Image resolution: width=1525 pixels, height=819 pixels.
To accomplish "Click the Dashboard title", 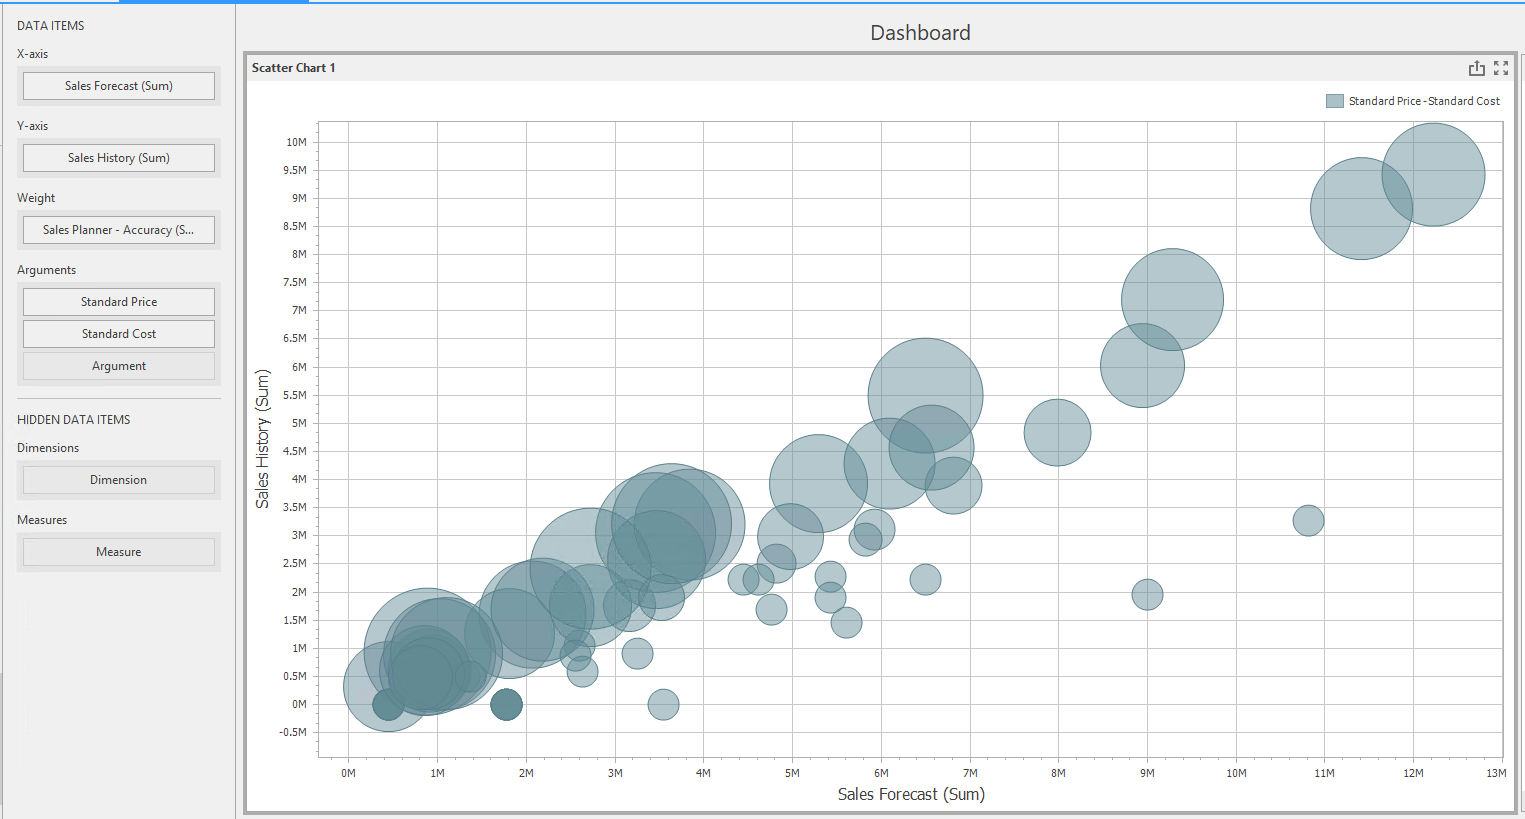I will pyautogui.click(x=920, y=33).
